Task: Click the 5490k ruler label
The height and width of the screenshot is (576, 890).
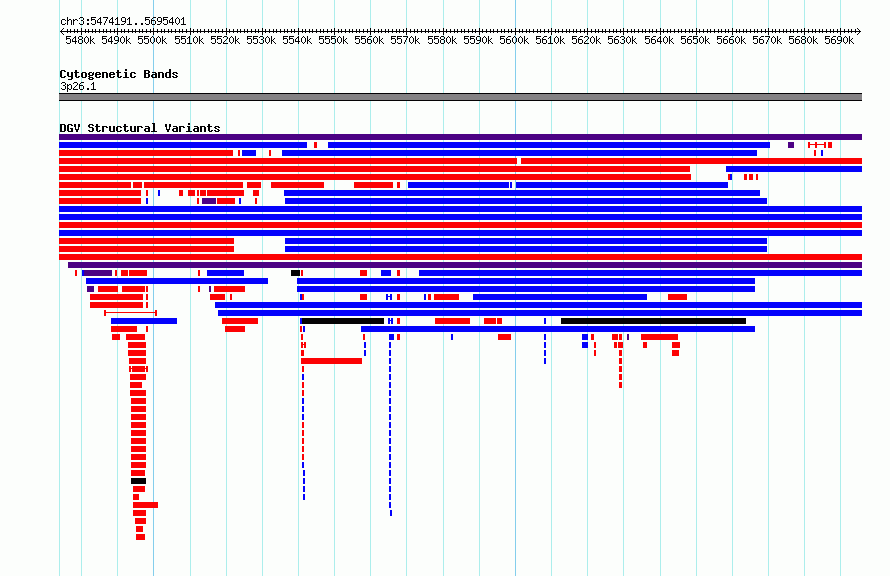Action: 116,40
